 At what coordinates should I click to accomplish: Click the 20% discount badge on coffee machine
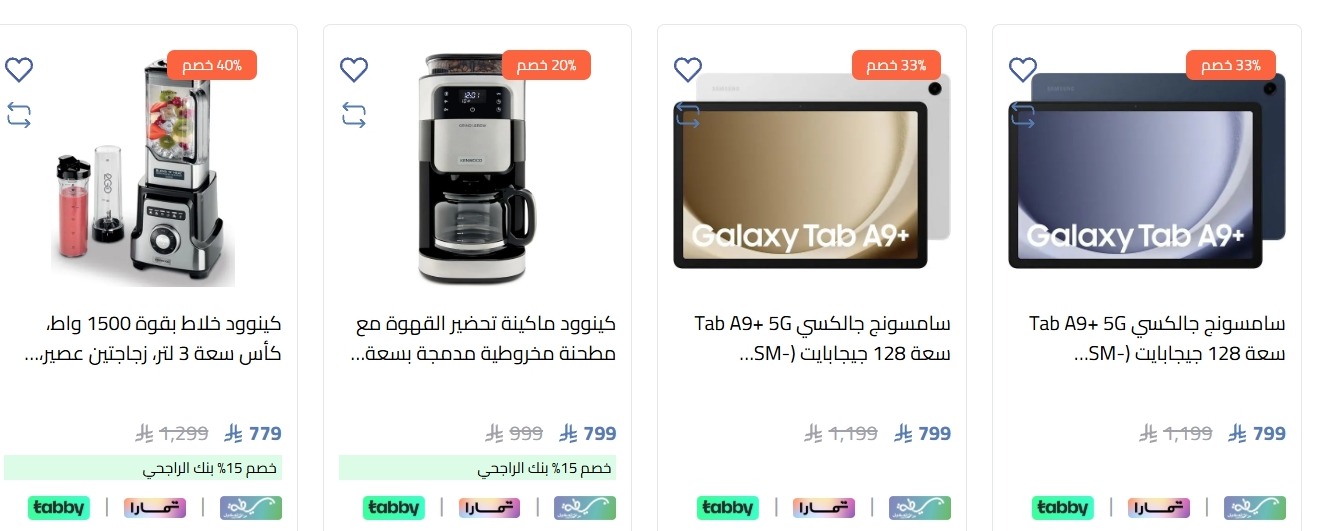pyautogui.click(x=546, y=65)
